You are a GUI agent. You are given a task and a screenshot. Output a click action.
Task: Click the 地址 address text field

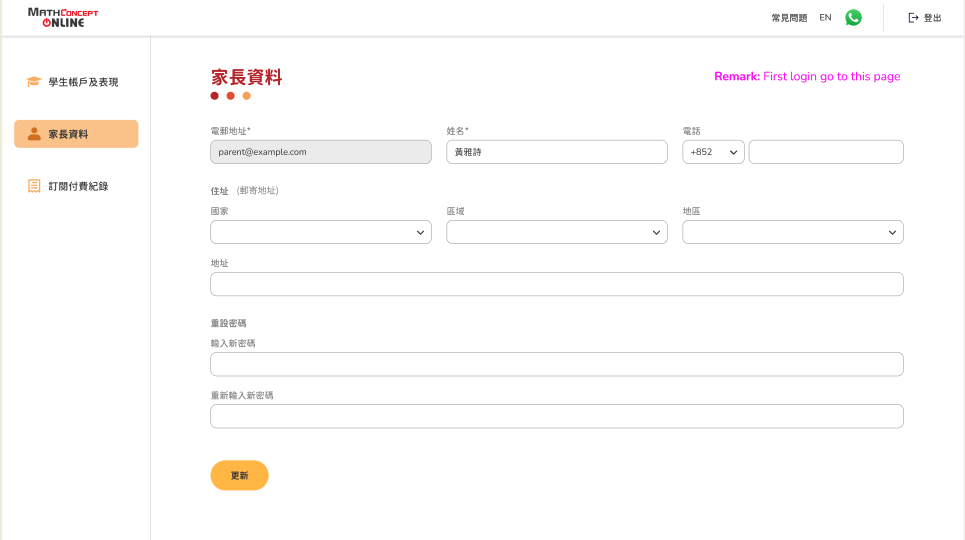pyautogui.click(x=556, y=284)
